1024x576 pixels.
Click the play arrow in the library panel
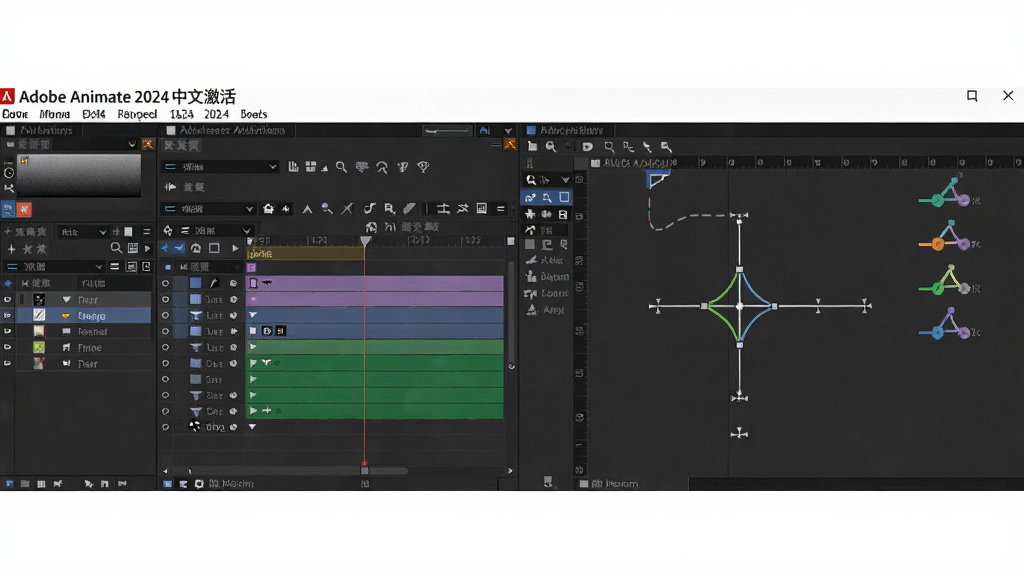point(148,249)
